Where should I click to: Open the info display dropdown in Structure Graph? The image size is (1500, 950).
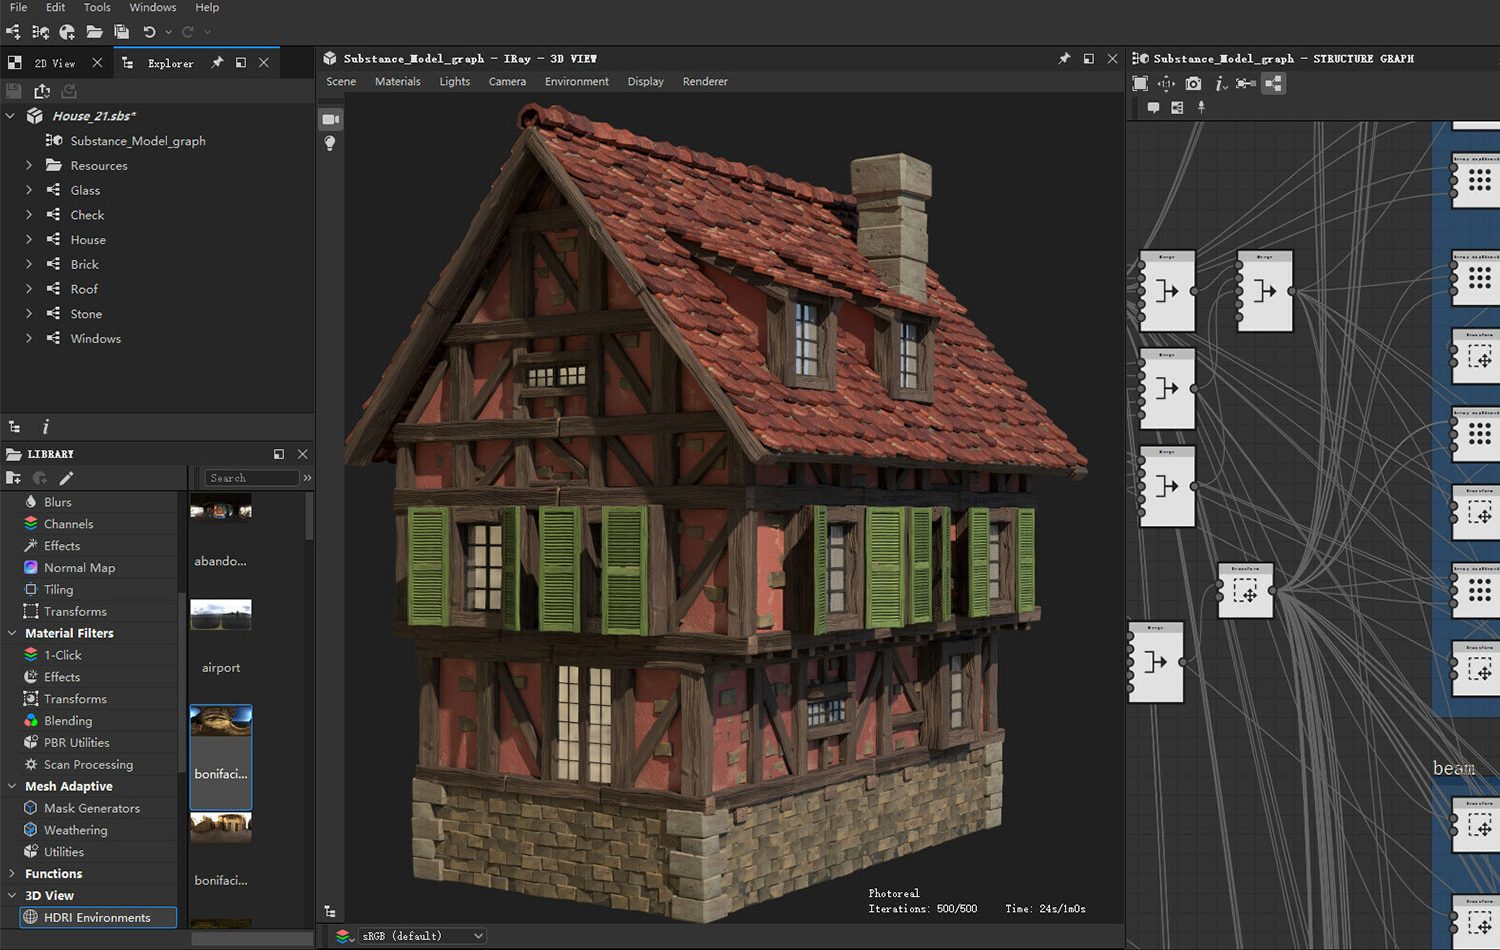1220,85
